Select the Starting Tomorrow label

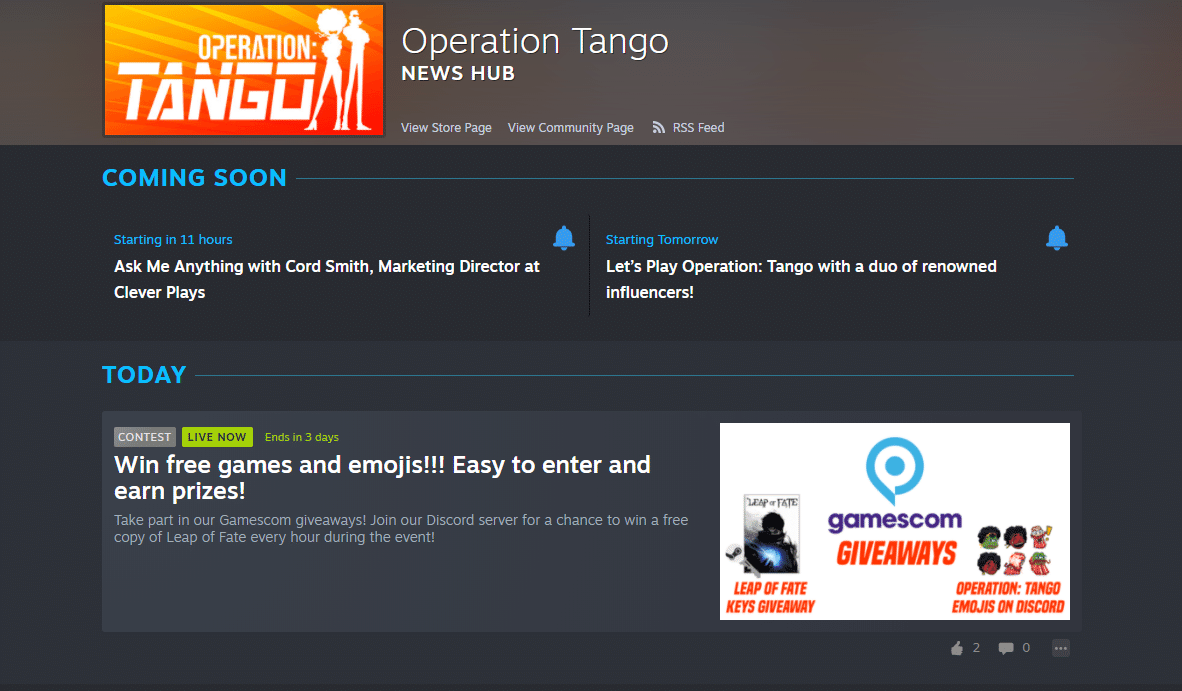point(662,240)
